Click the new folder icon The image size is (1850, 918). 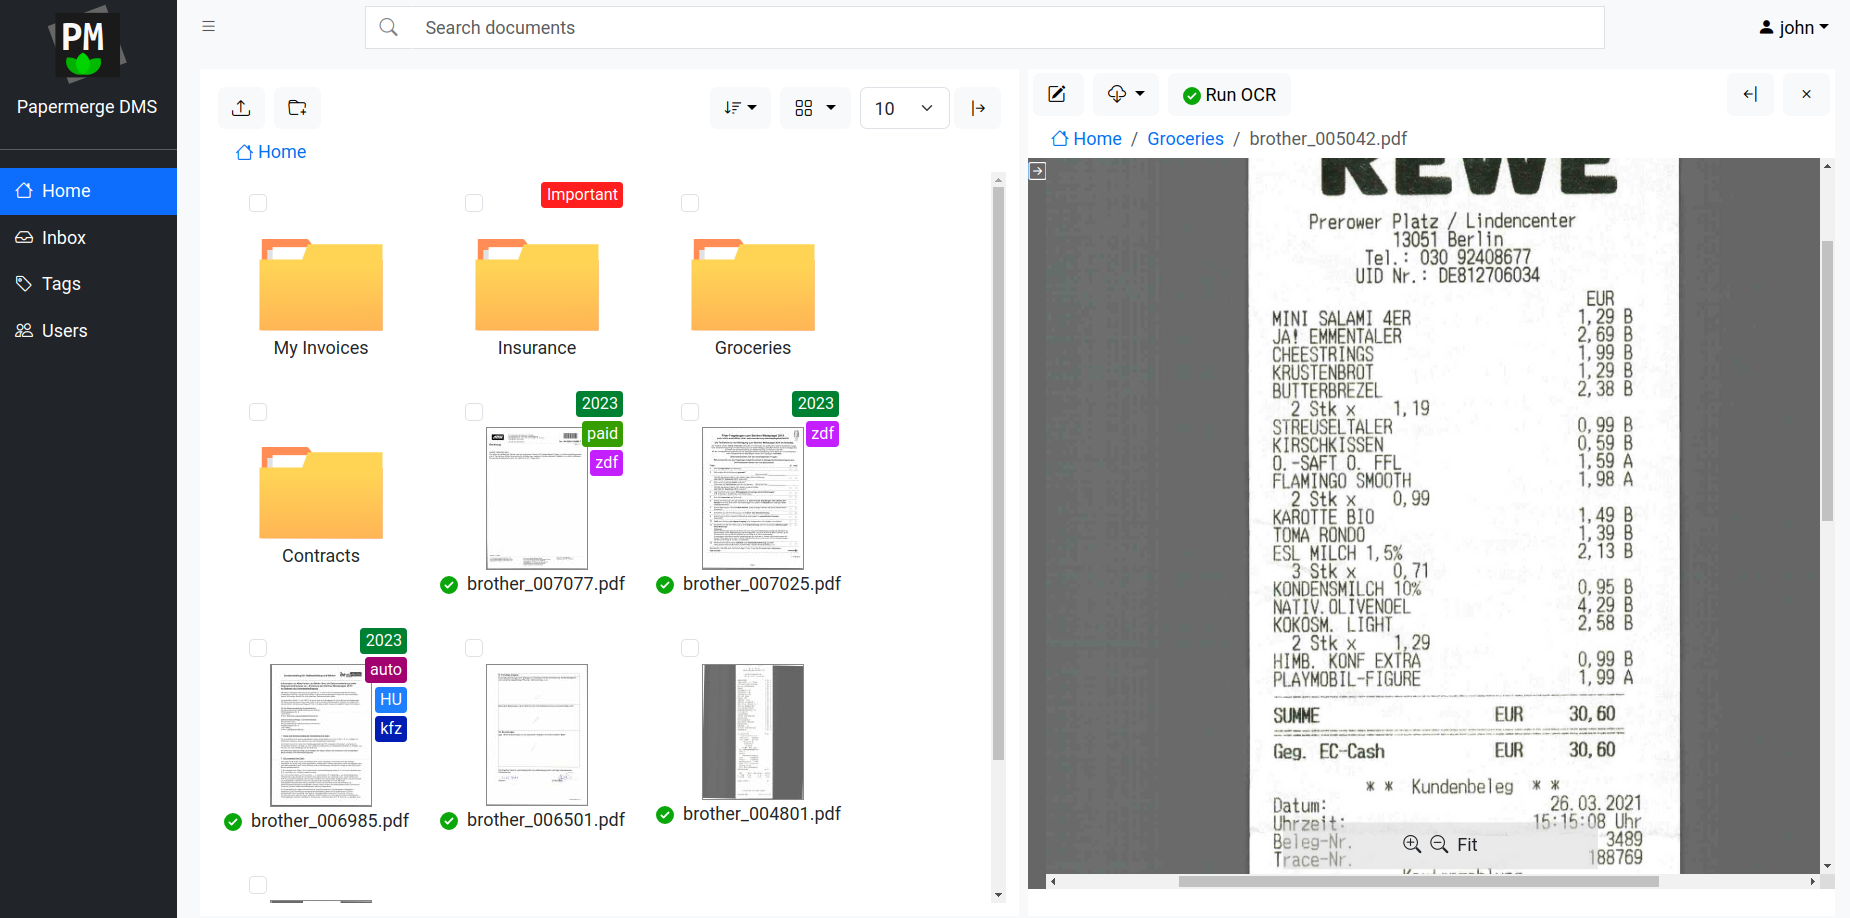click(x=297, y=108)
